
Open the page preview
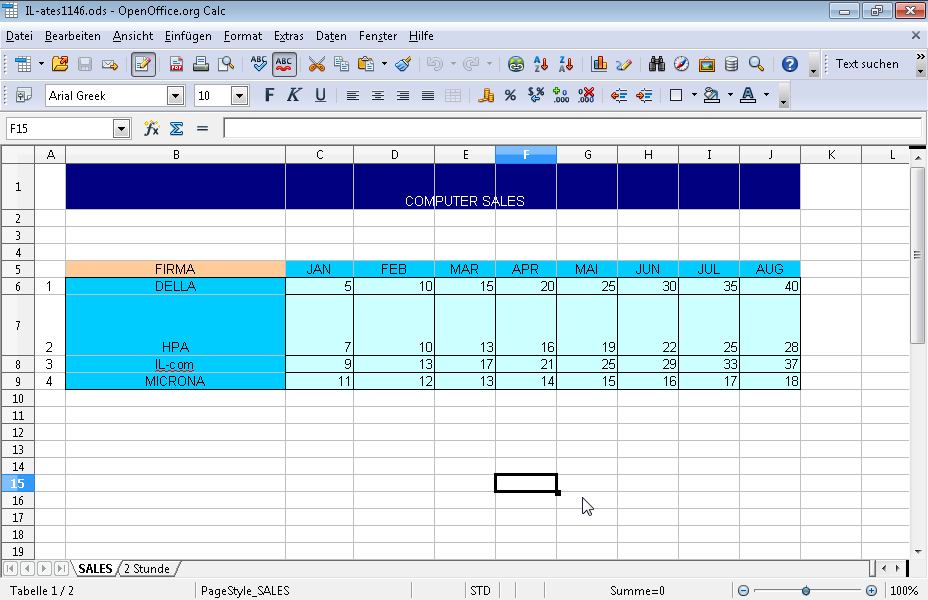(225, 64)
